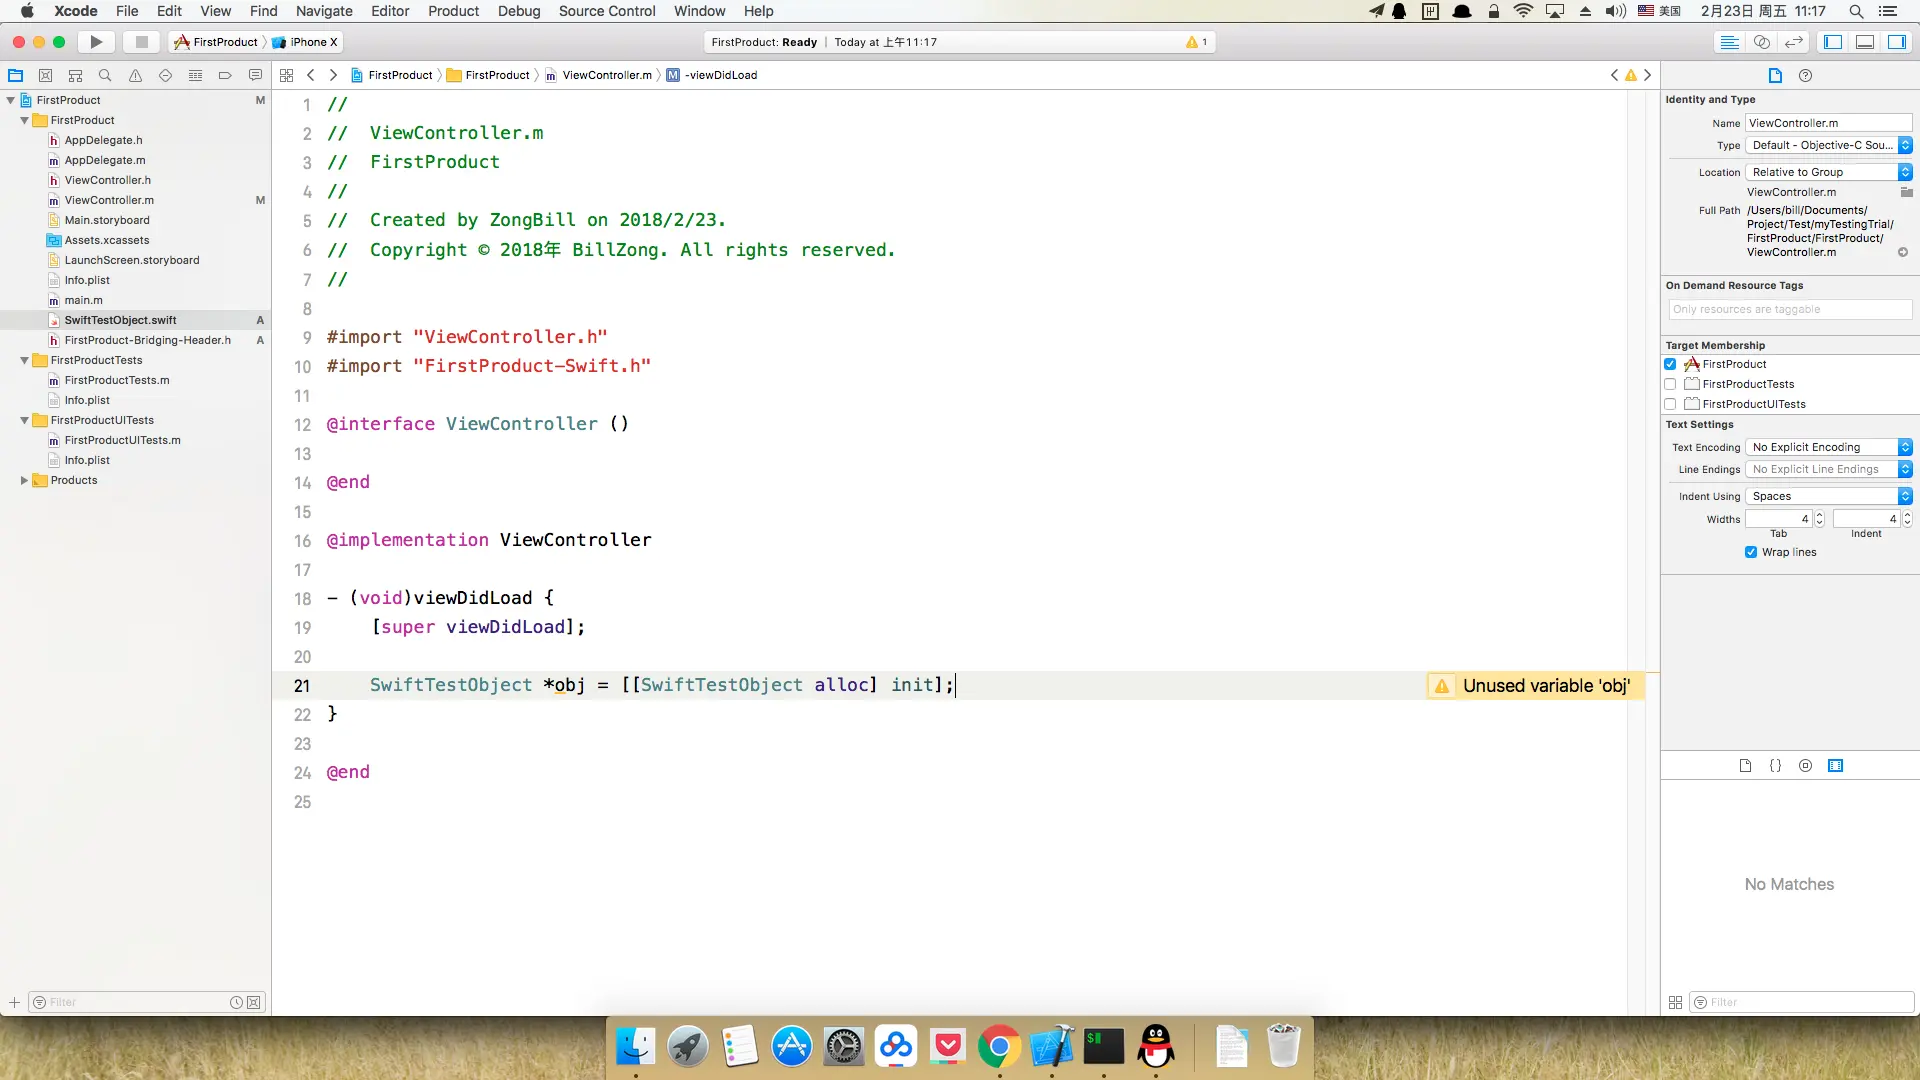The width and height of the screenshot is (1920, 1080).
Task: Open the Source Control menu
Action: pos(607,11)
